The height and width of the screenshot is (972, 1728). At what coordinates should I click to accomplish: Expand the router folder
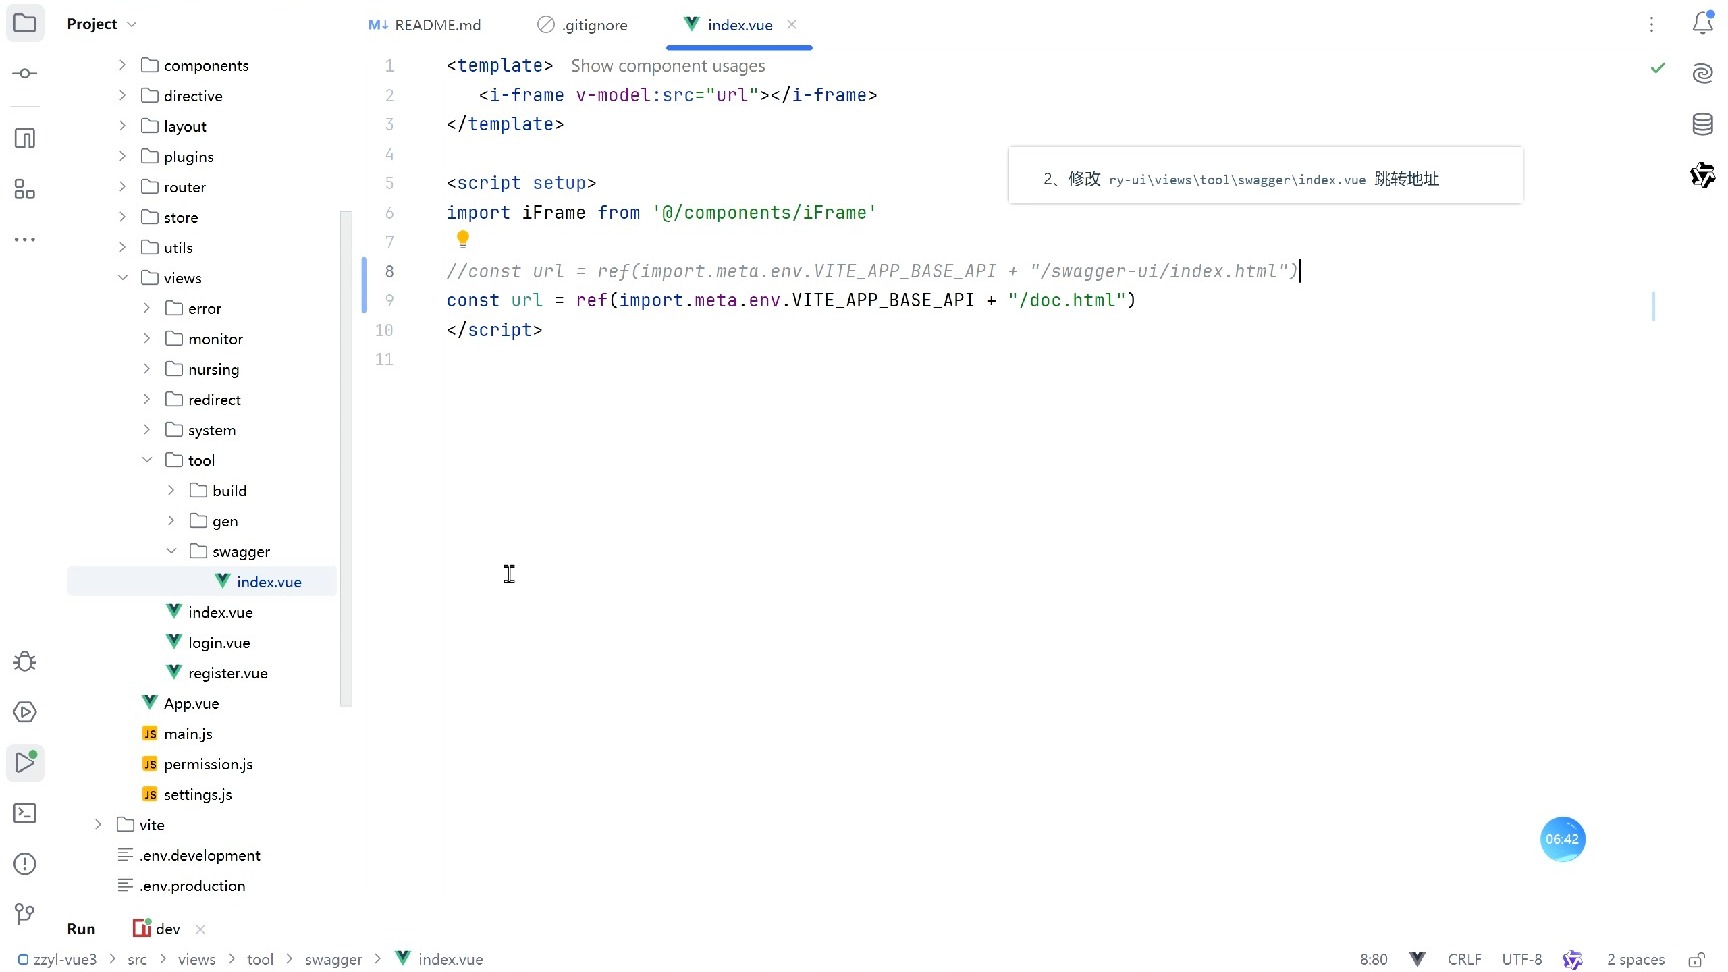122,187
